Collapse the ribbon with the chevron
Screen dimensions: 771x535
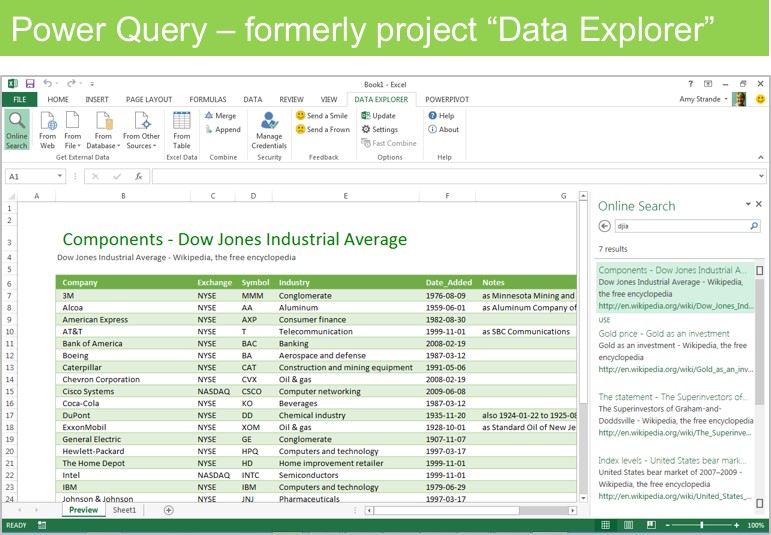761,157
